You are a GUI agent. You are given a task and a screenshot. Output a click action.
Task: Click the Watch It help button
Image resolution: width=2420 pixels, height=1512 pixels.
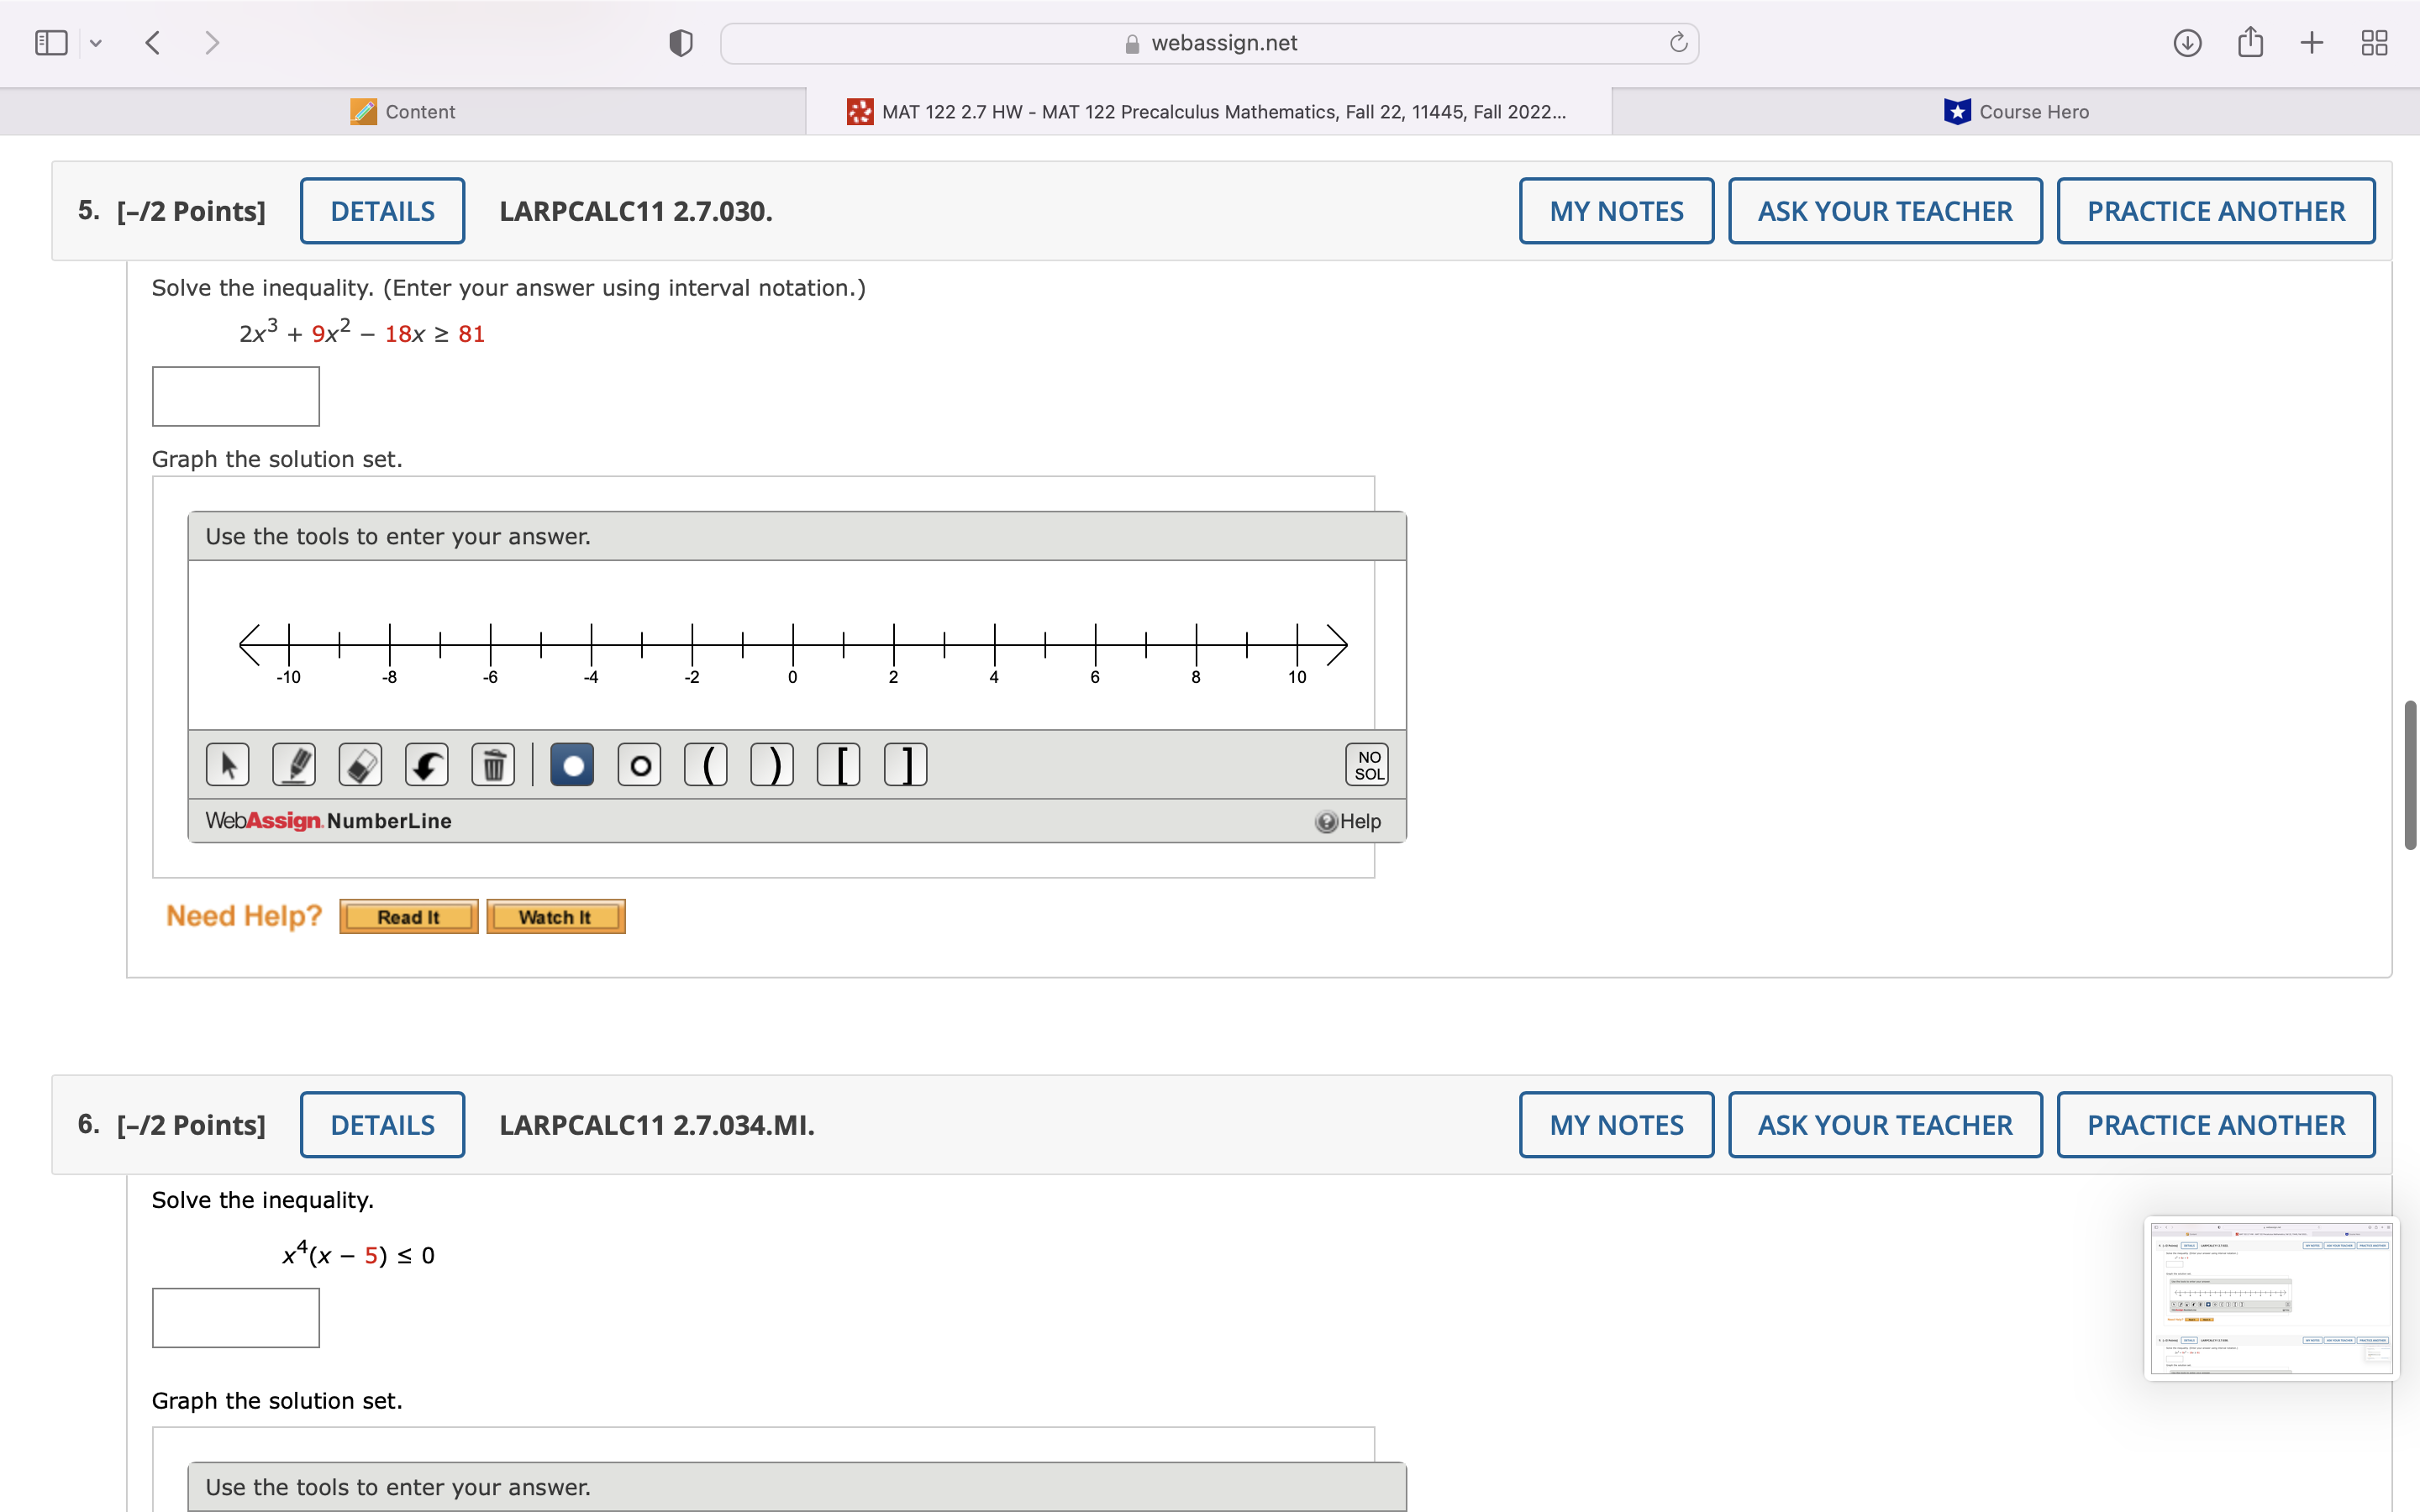(556, 917)
